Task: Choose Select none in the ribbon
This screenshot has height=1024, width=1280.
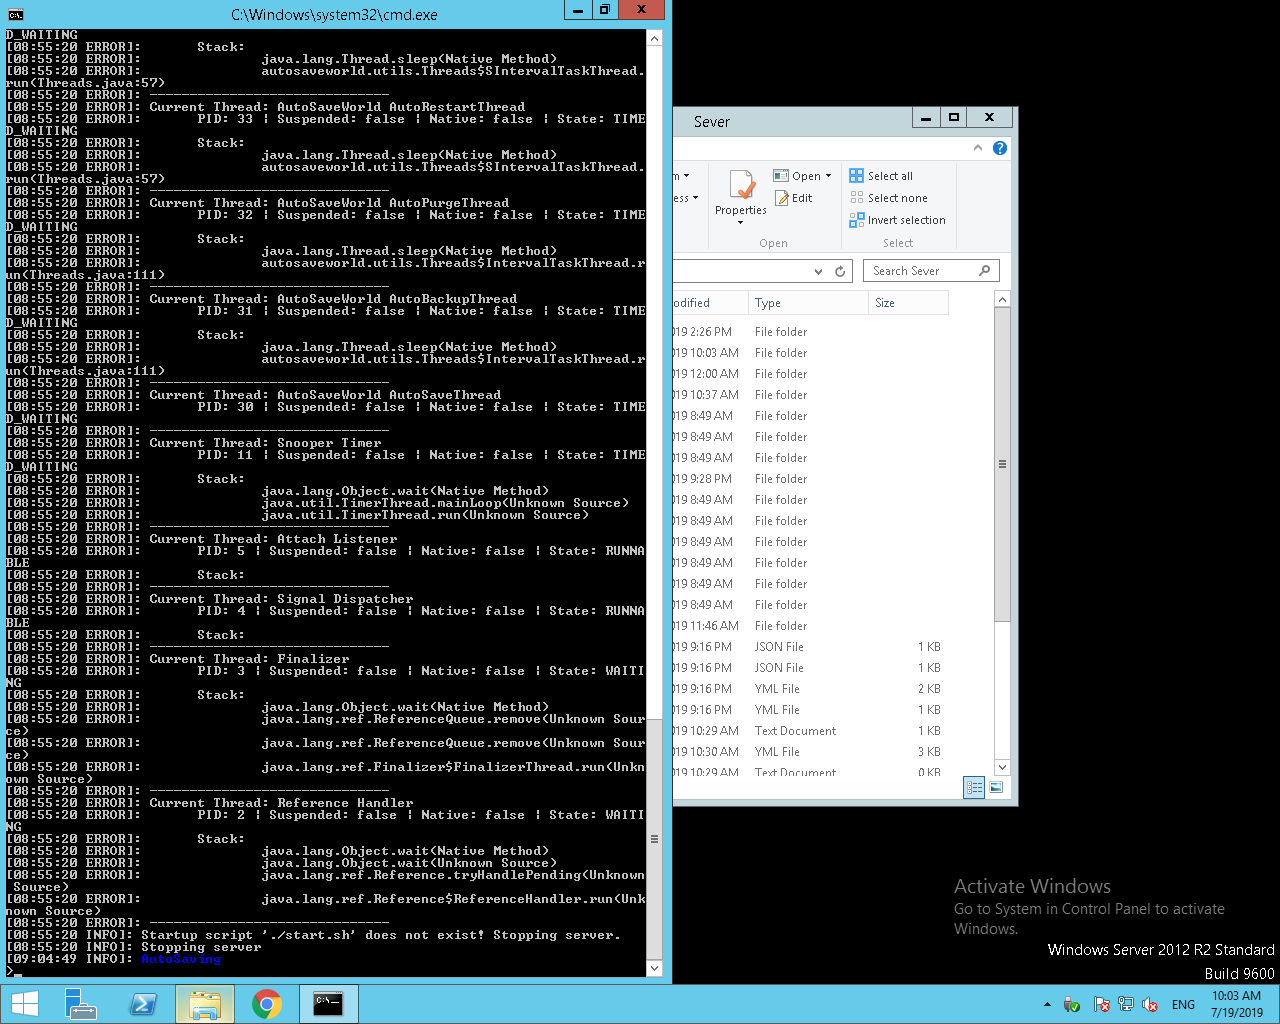Action: (888, 198)
